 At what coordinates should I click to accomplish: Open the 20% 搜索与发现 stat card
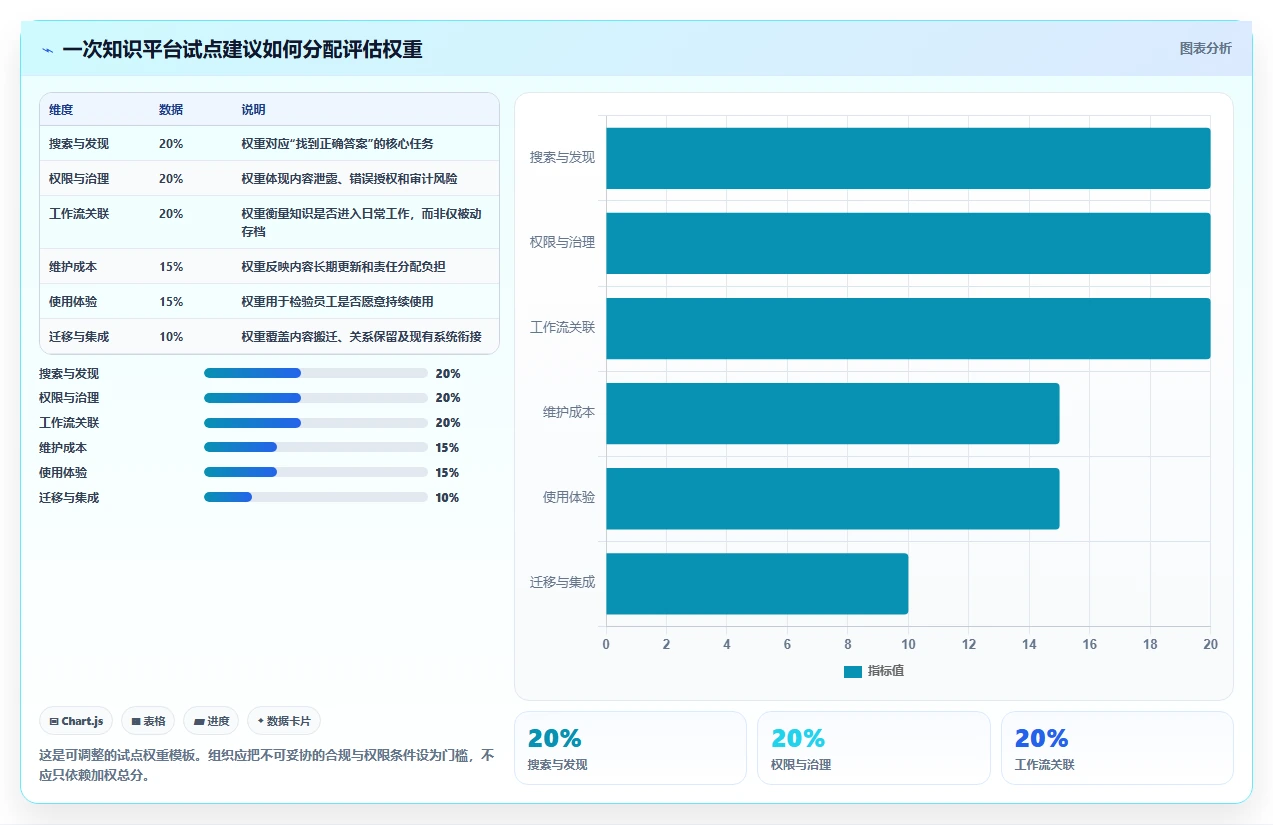pos(630,748)
